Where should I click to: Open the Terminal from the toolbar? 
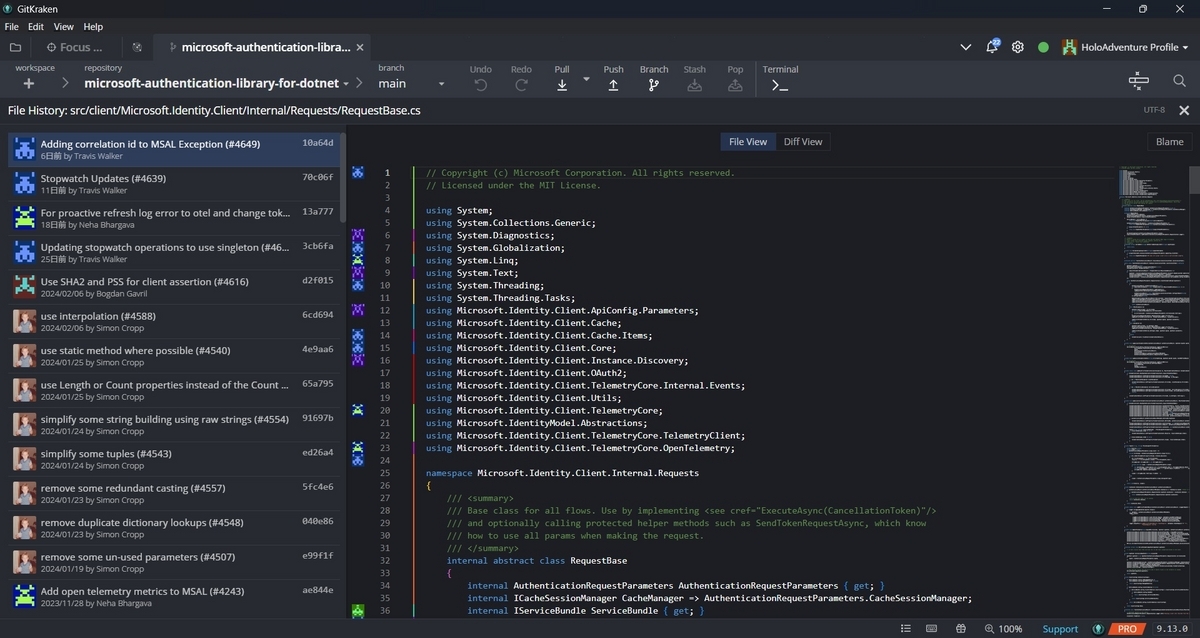pyautogui.click(x=780, y=85)
